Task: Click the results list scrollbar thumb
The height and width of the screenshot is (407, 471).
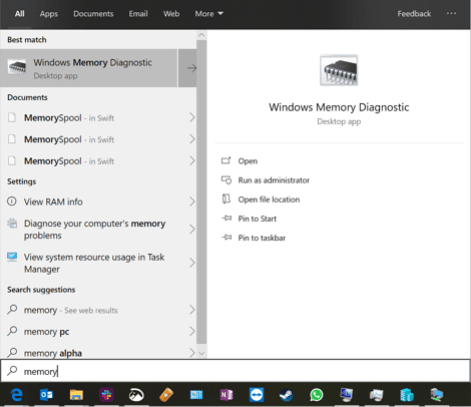Action: (x=201, y=192)
